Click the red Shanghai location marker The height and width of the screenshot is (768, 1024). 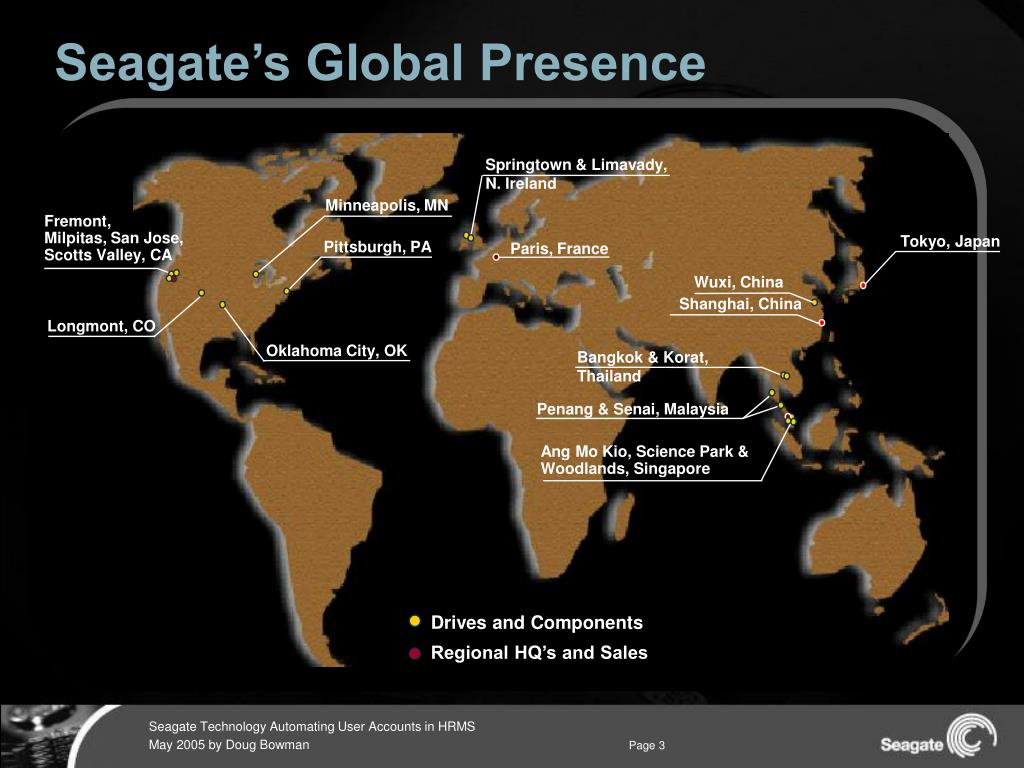click(822, 323)
